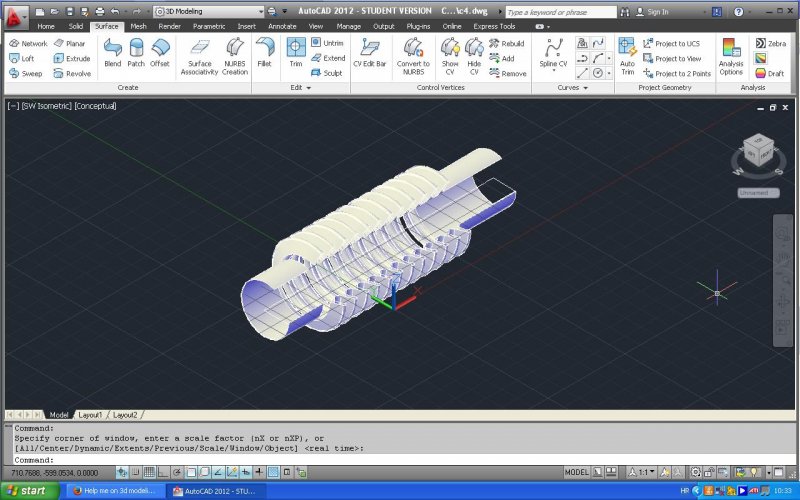Toggle NURBS Creation mode
Viewport: 800px width, 500px height.
pos(235,56)
